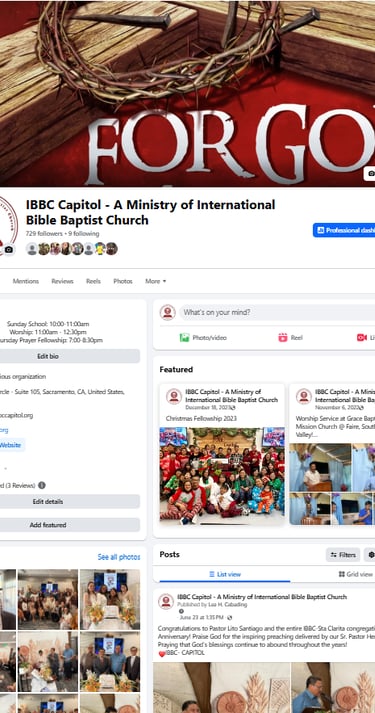This screenshot has width=375, height=713.
Task: Click post author profile avatar
Action: pyautogui.click(x=166, y=601)
